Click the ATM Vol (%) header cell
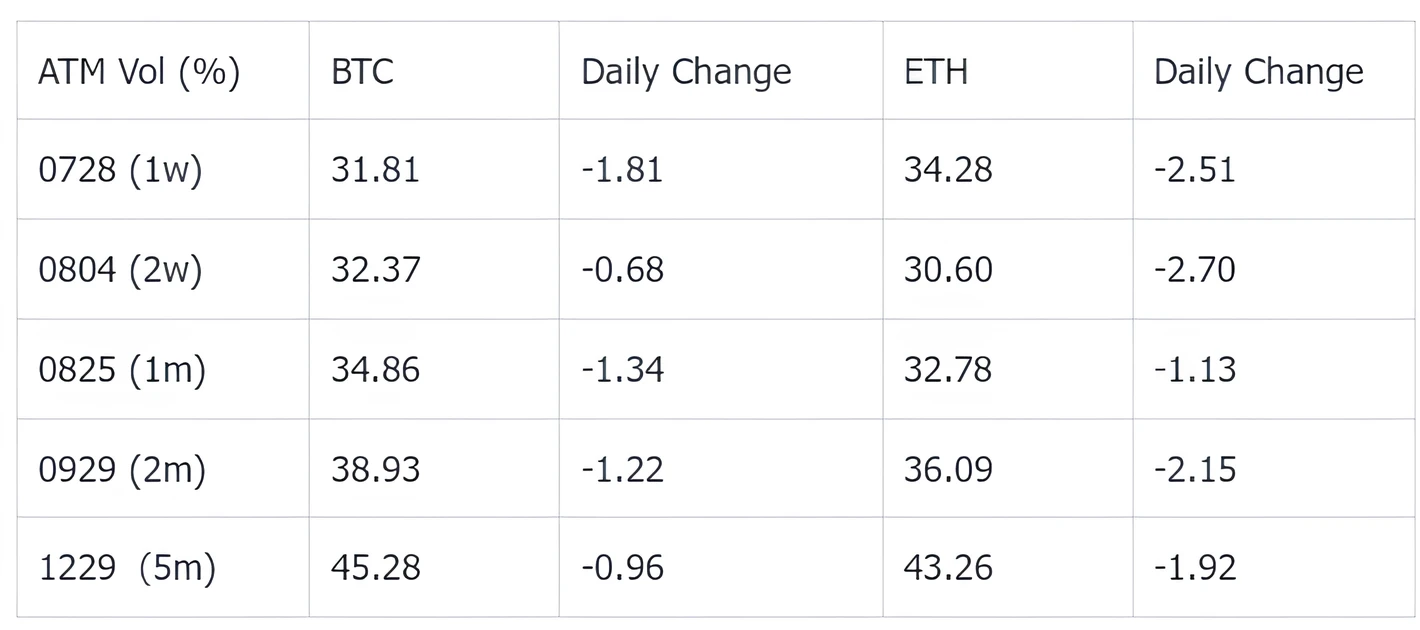Screen dimensions: 1420x630 coord(139,72)
